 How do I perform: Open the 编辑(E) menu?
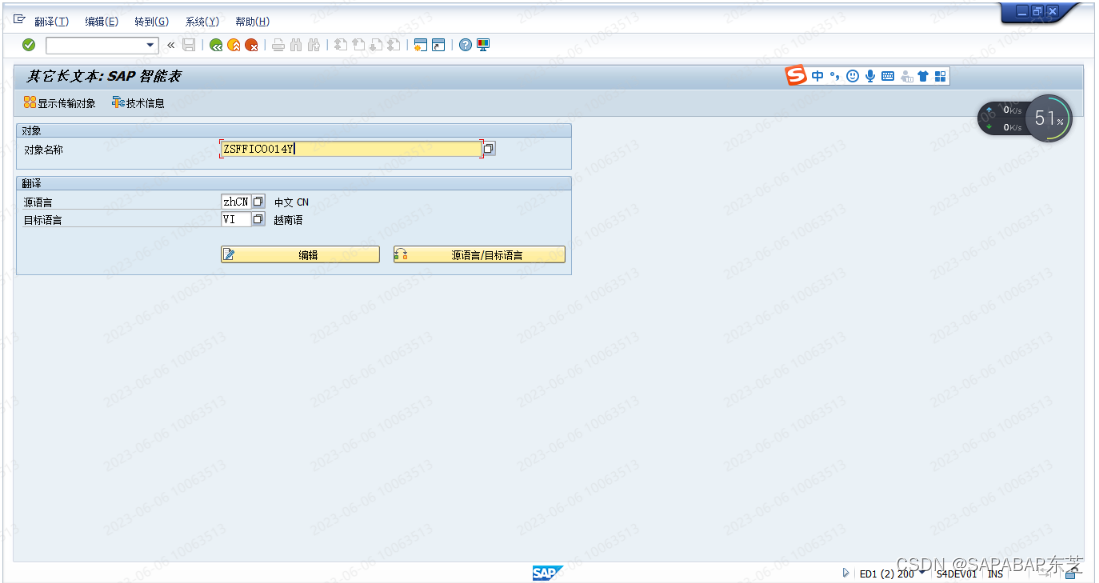coord(102,22)
